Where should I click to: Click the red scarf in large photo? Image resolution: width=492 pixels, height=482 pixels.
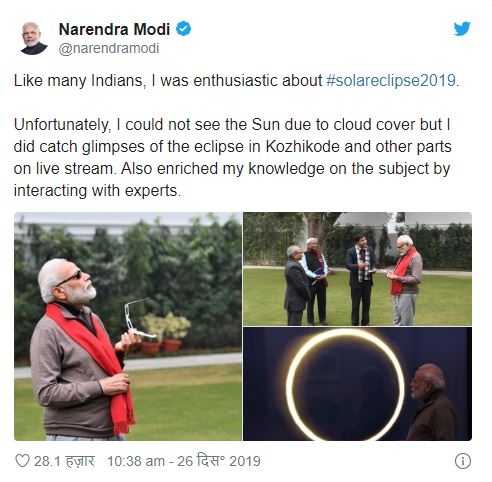point(95,363)
